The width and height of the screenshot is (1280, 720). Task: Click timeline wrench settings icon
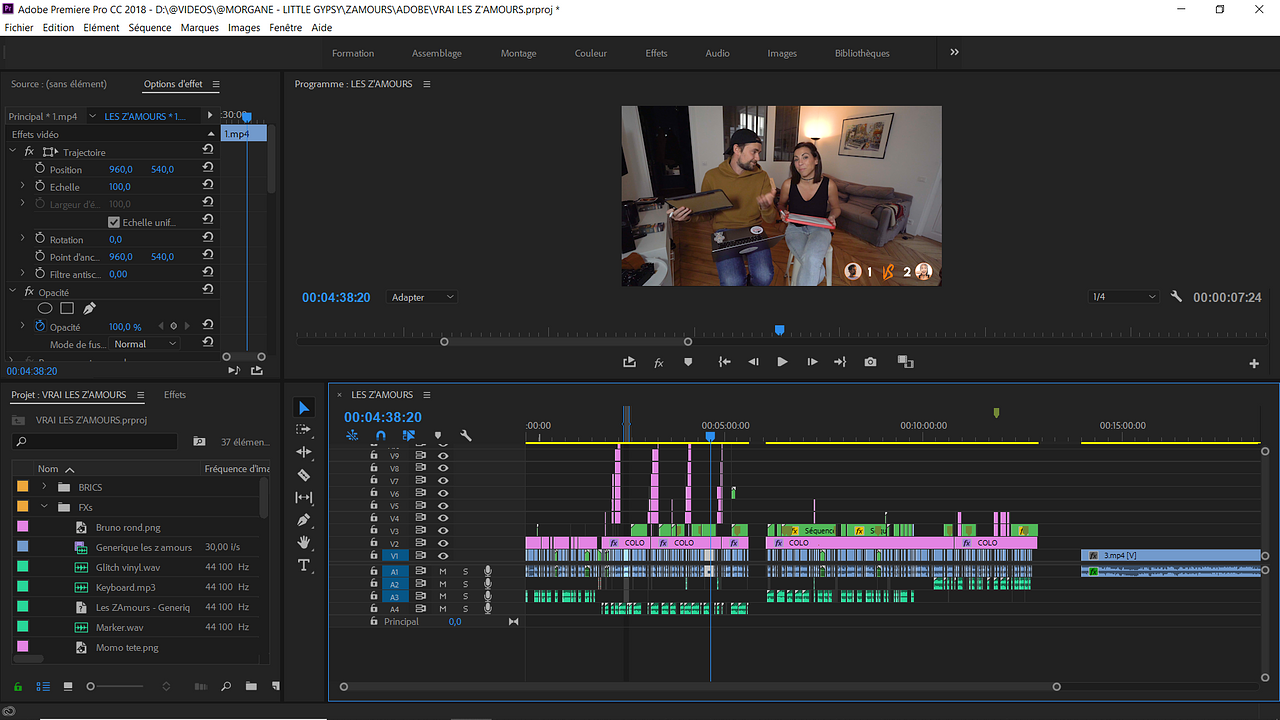[x=466, y=435]
